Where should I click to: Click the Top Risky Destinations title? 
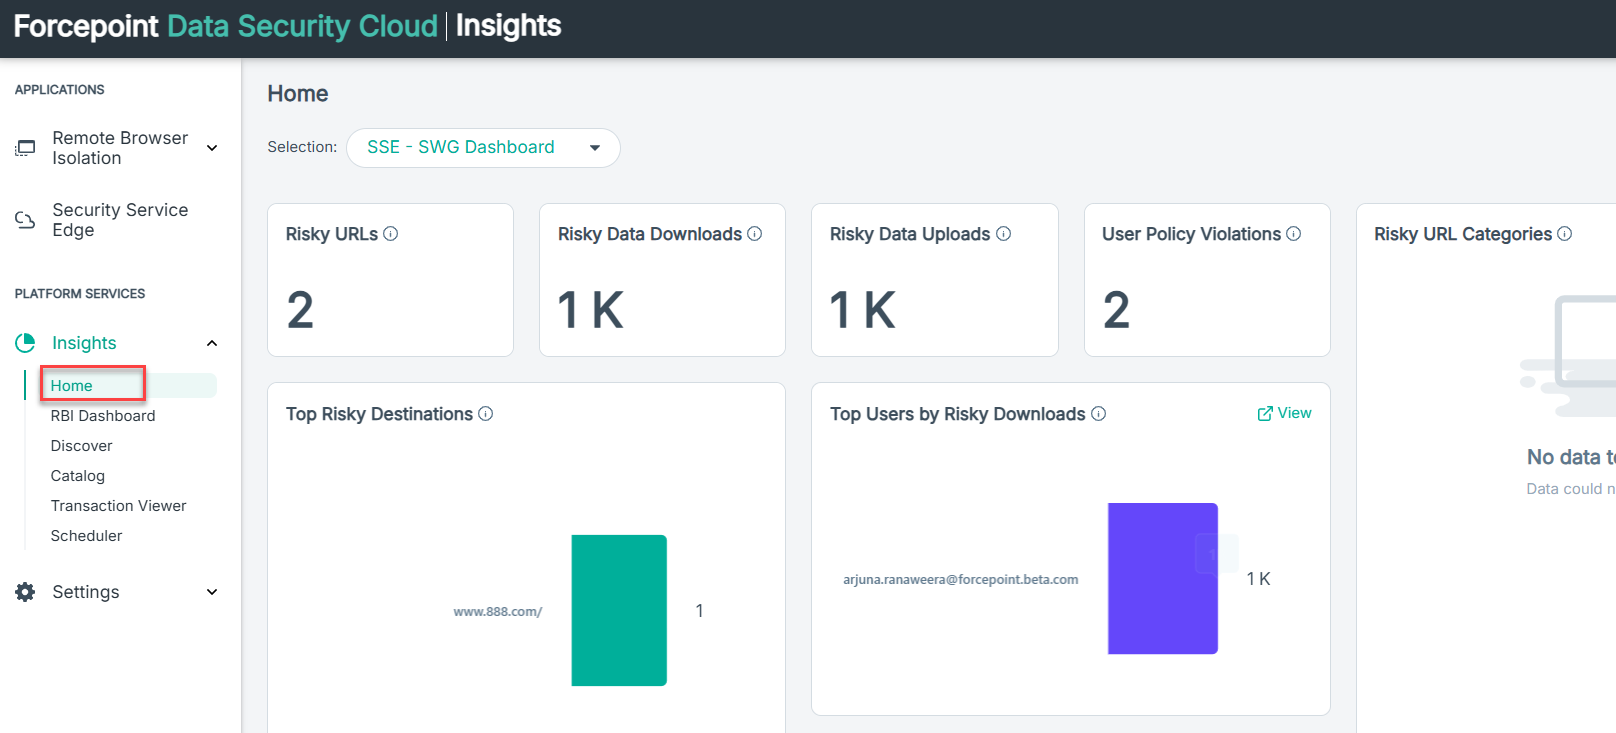point(380,414)
